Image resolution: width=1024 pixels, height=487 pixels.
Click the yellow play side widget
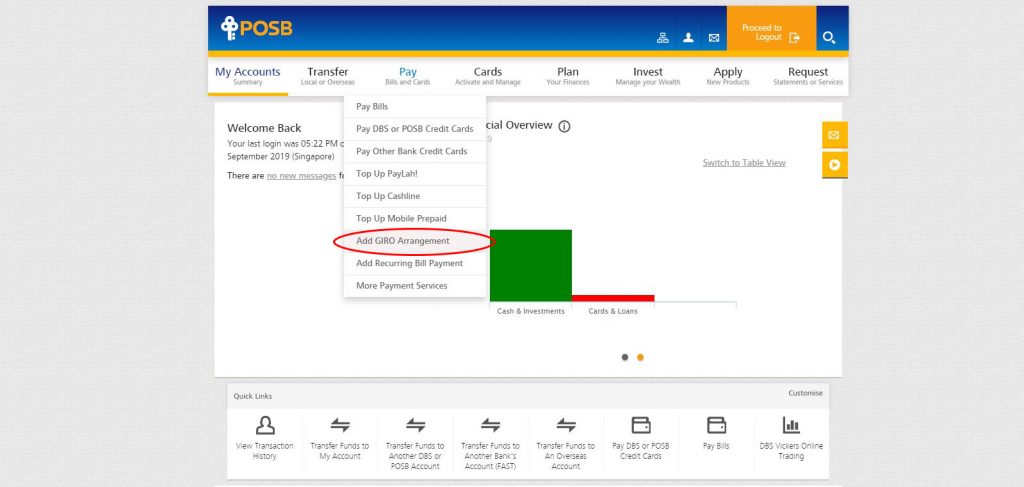(834, 165)
